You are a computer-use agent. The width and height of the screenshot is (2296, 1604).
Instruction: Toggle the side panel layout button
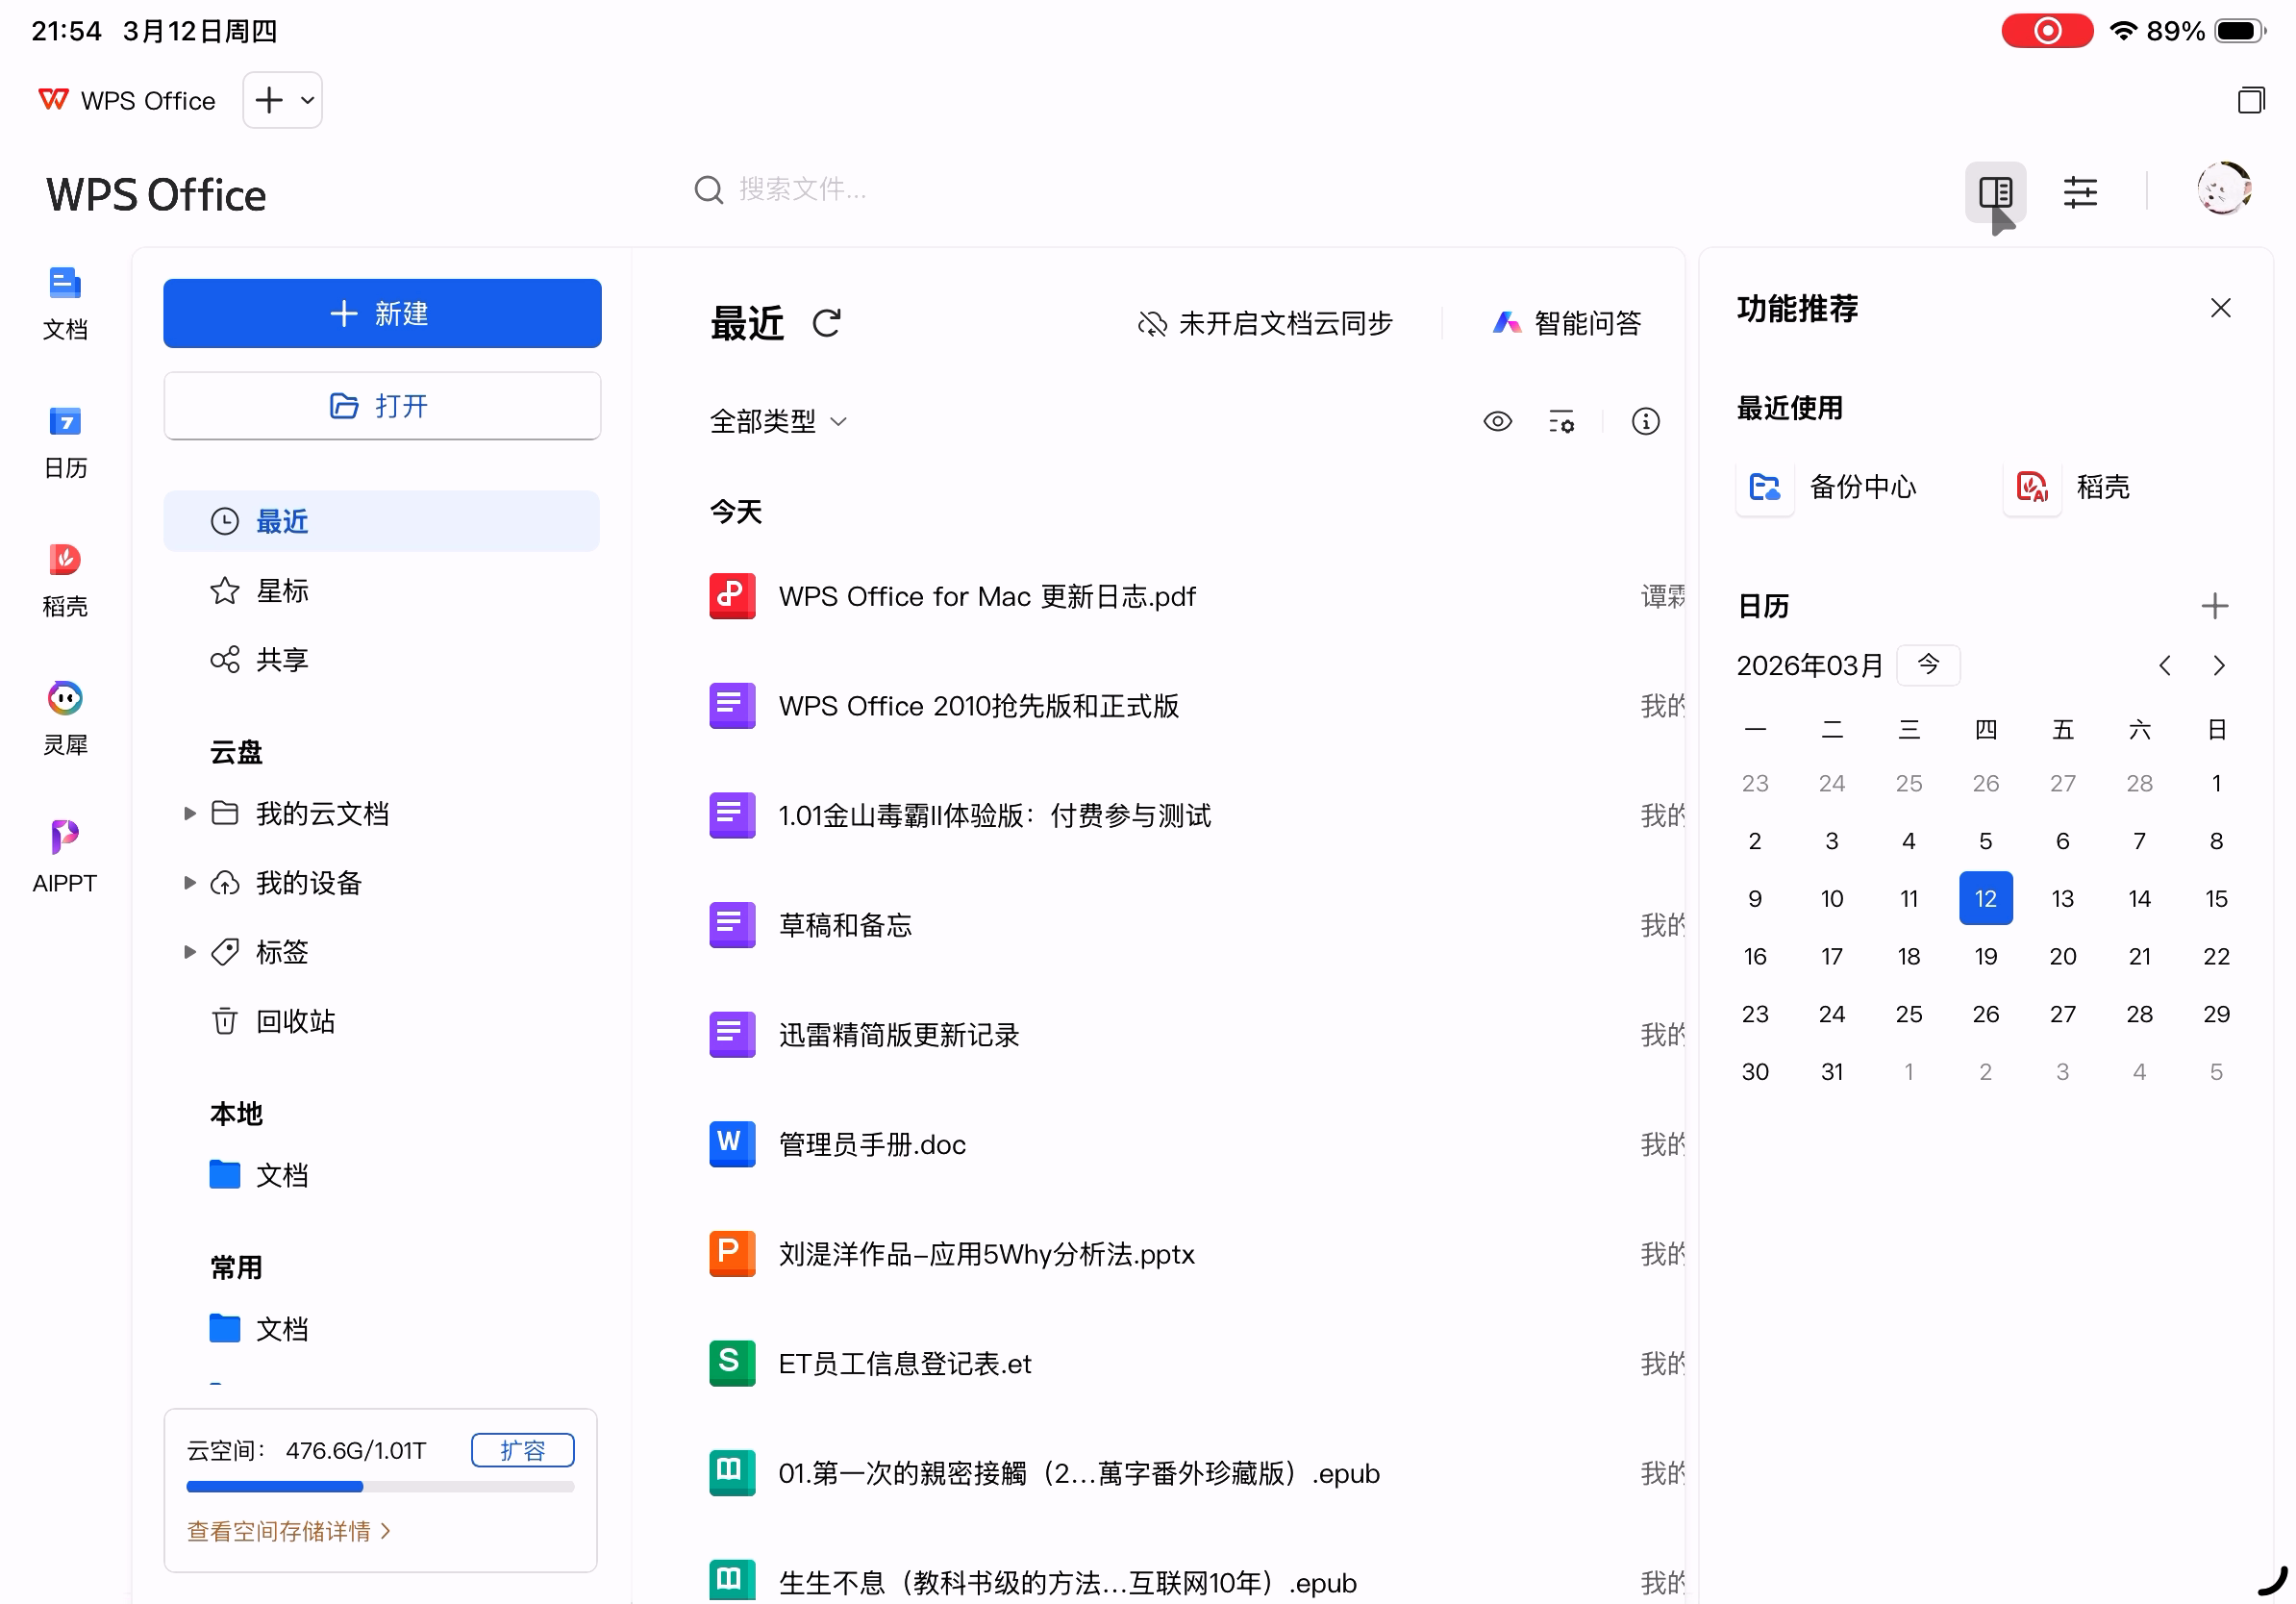point(1995,191)
